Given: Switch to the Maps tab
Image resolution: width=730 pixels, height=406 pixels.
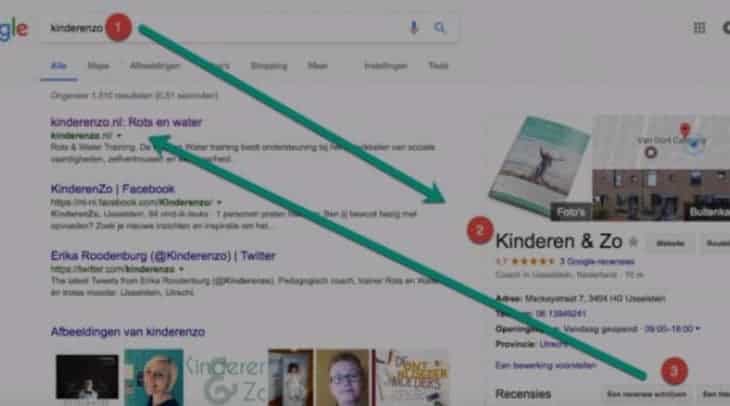Looking at the screenshot, I should coord(98,66).
